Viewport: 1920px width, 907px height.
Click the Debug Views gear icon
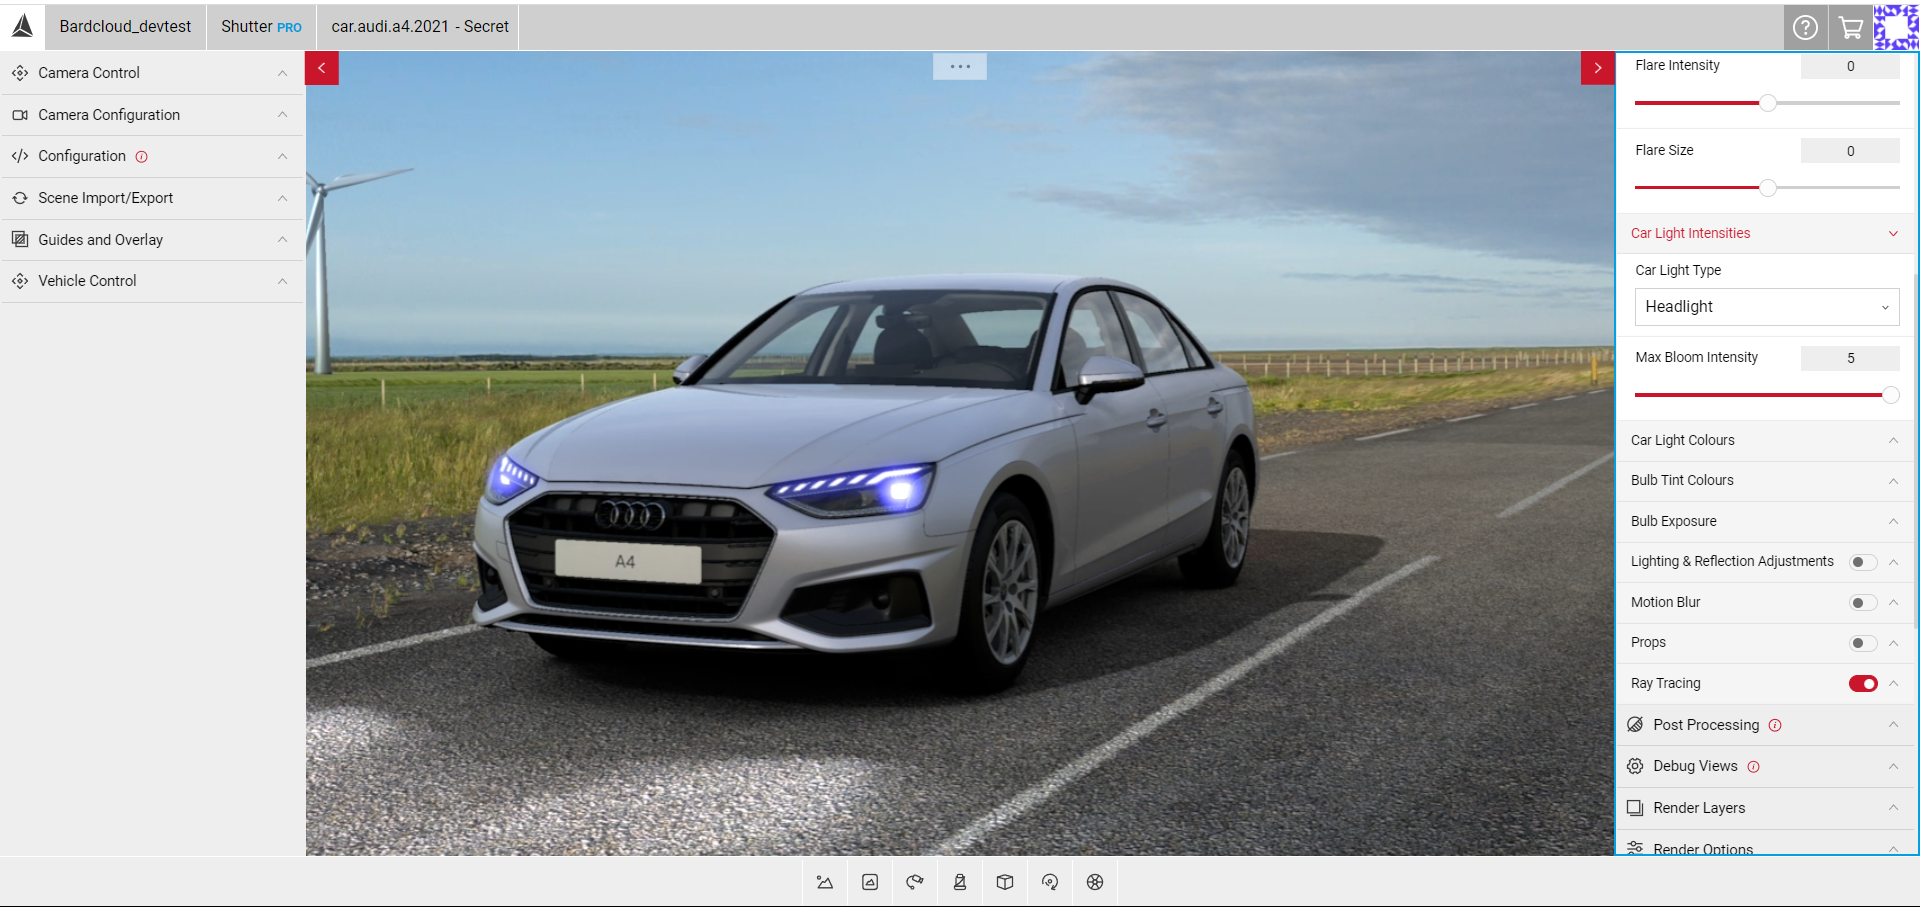pyautogui.click(x=1635, y=766)
